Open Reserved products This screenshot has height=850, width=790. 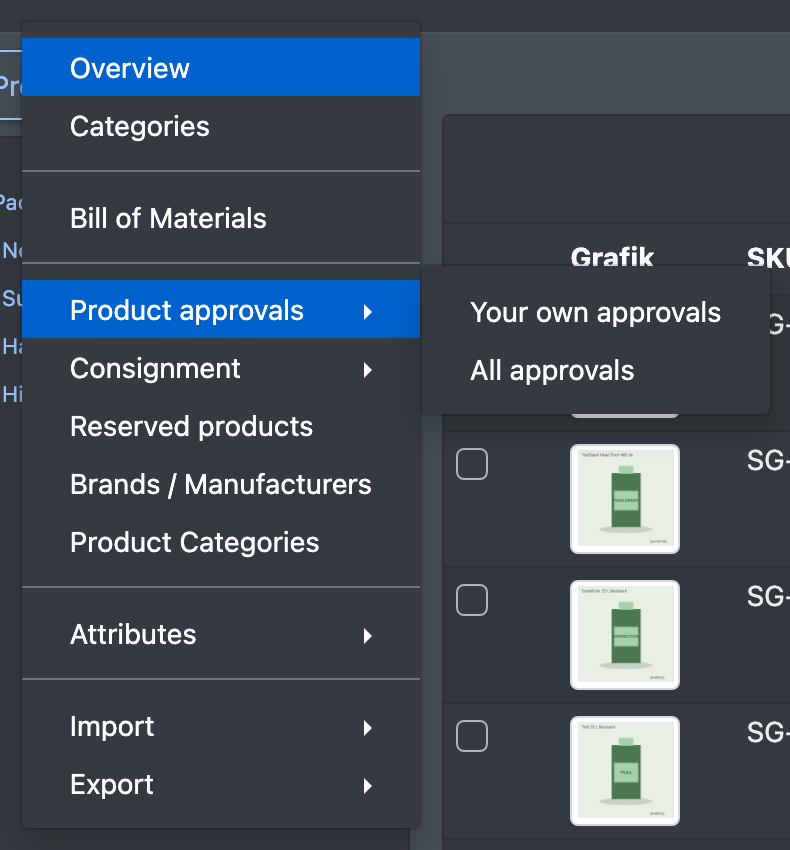point(221,427)
